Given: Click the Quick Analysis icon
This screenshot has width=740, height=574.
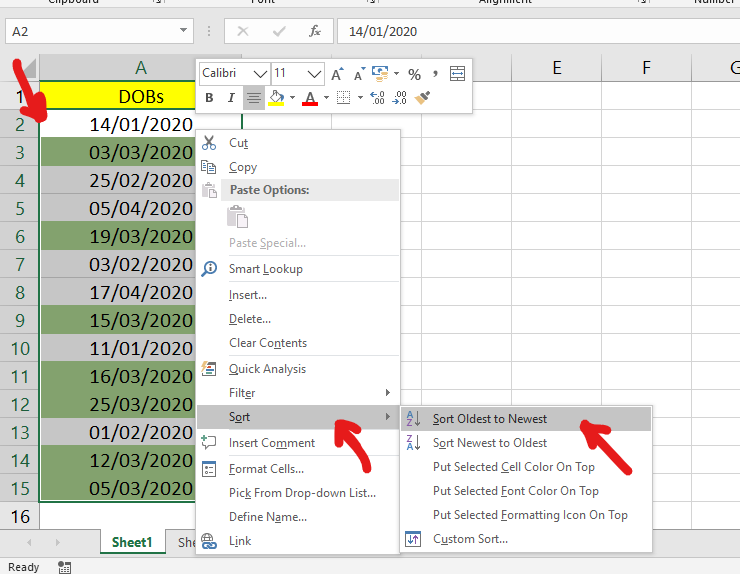Looking at the screenshot, I should click(x=209, y=368).
